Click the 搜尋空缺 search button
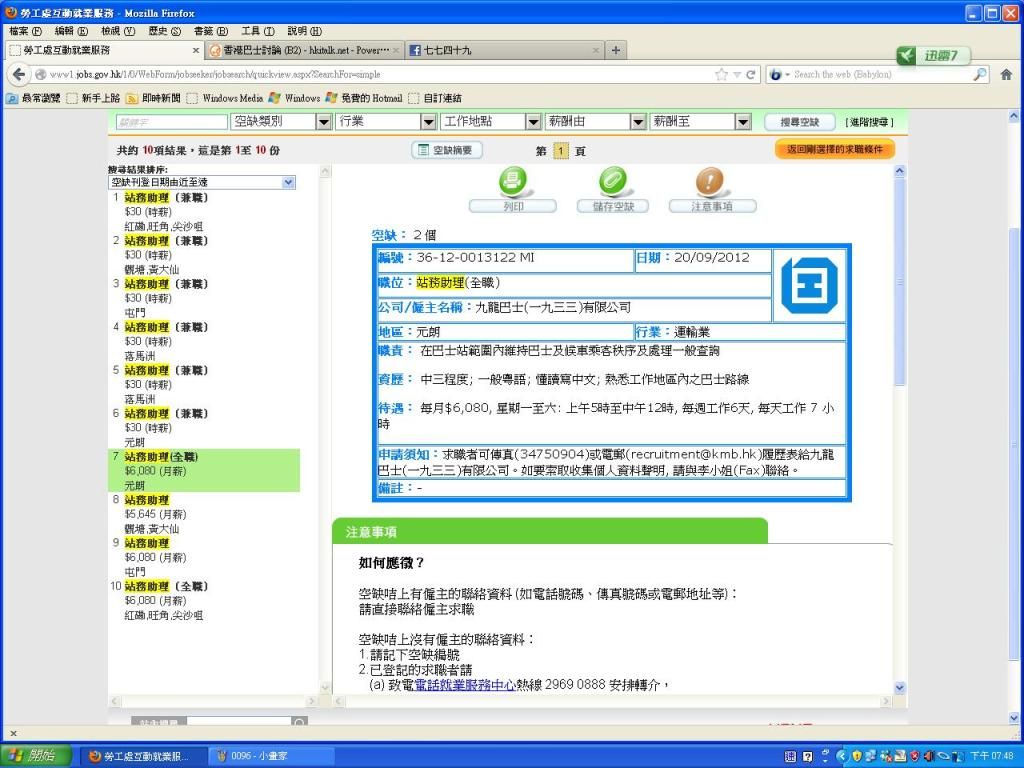Screen dimensions: 1024x768 [x=800, y=121]
